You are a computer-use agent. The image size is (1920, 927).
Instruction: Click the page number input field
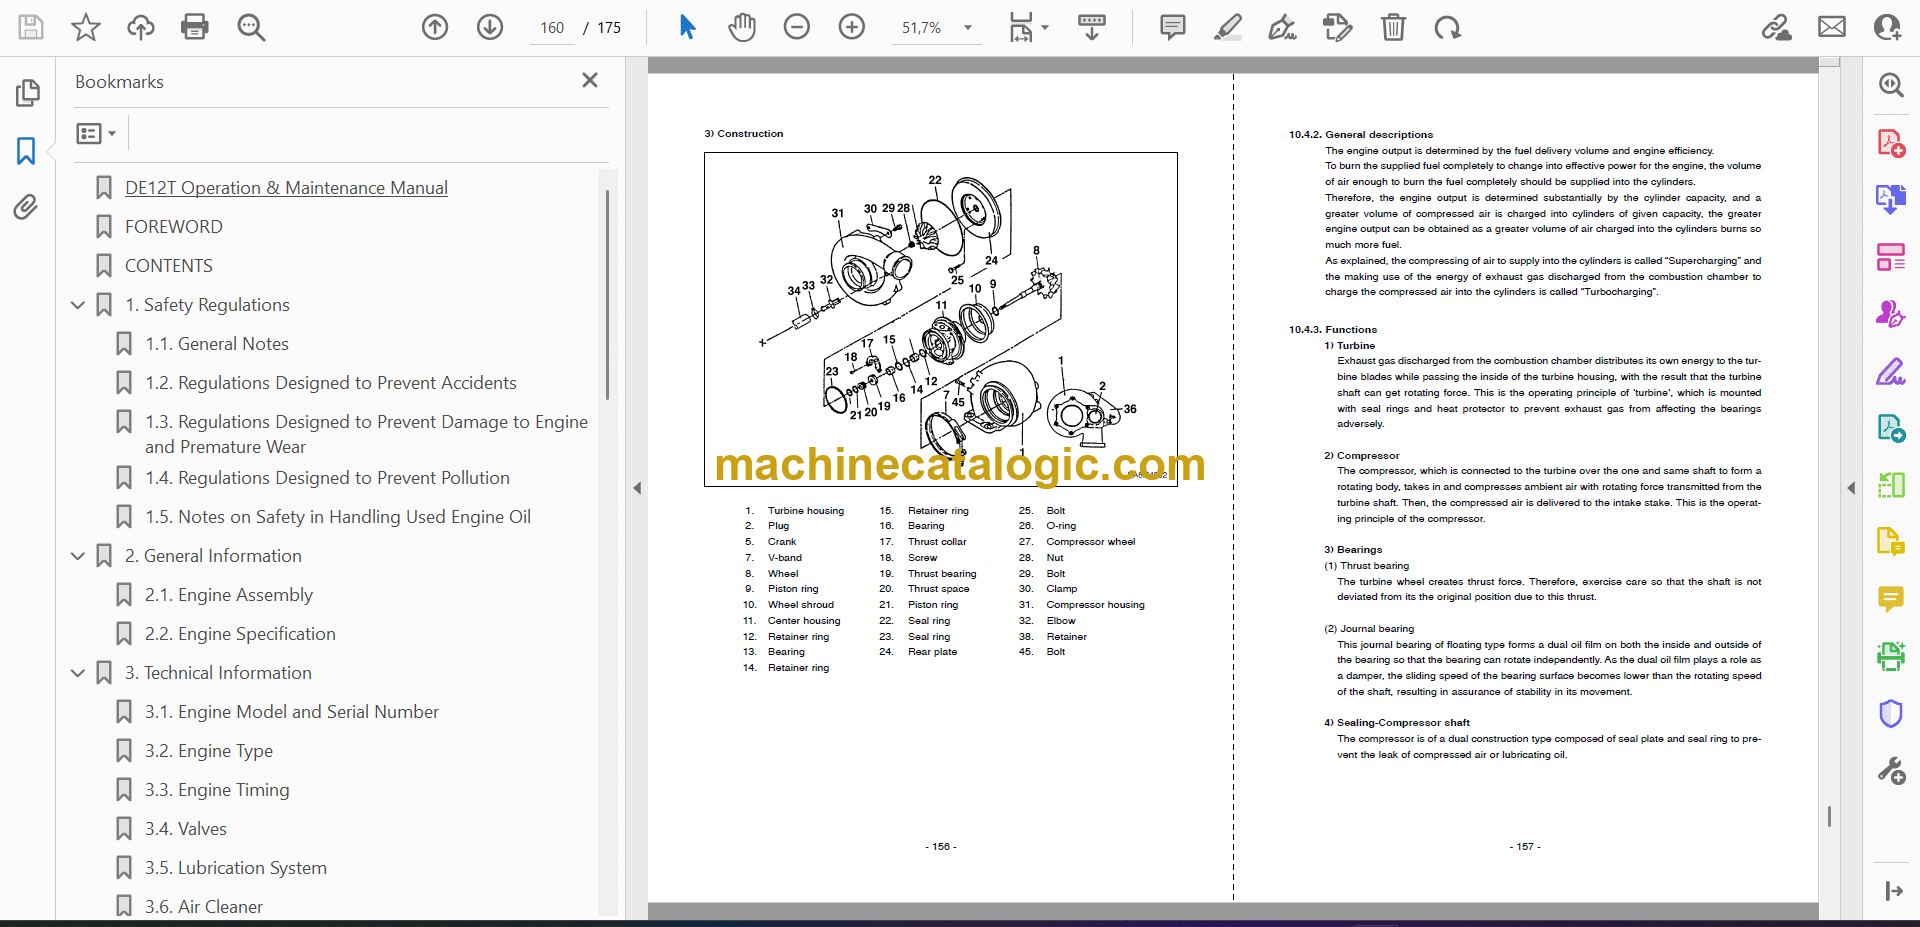tap(552, 28)
